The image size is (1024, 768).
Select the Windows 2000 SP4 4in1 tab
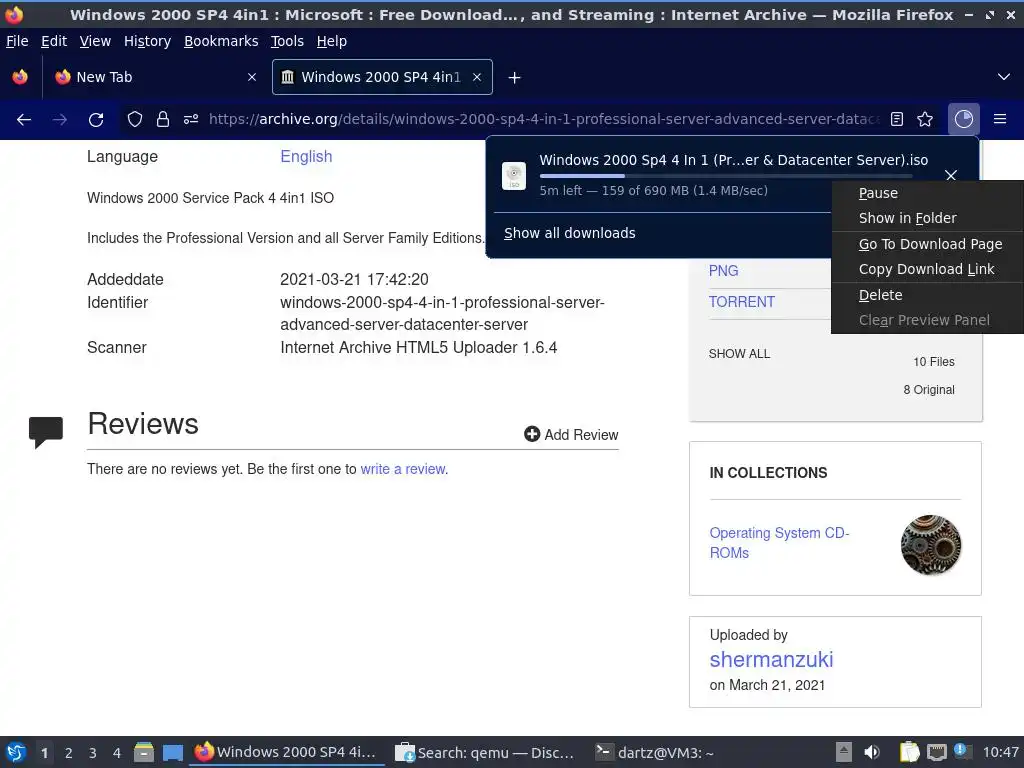tap(382, 77)
